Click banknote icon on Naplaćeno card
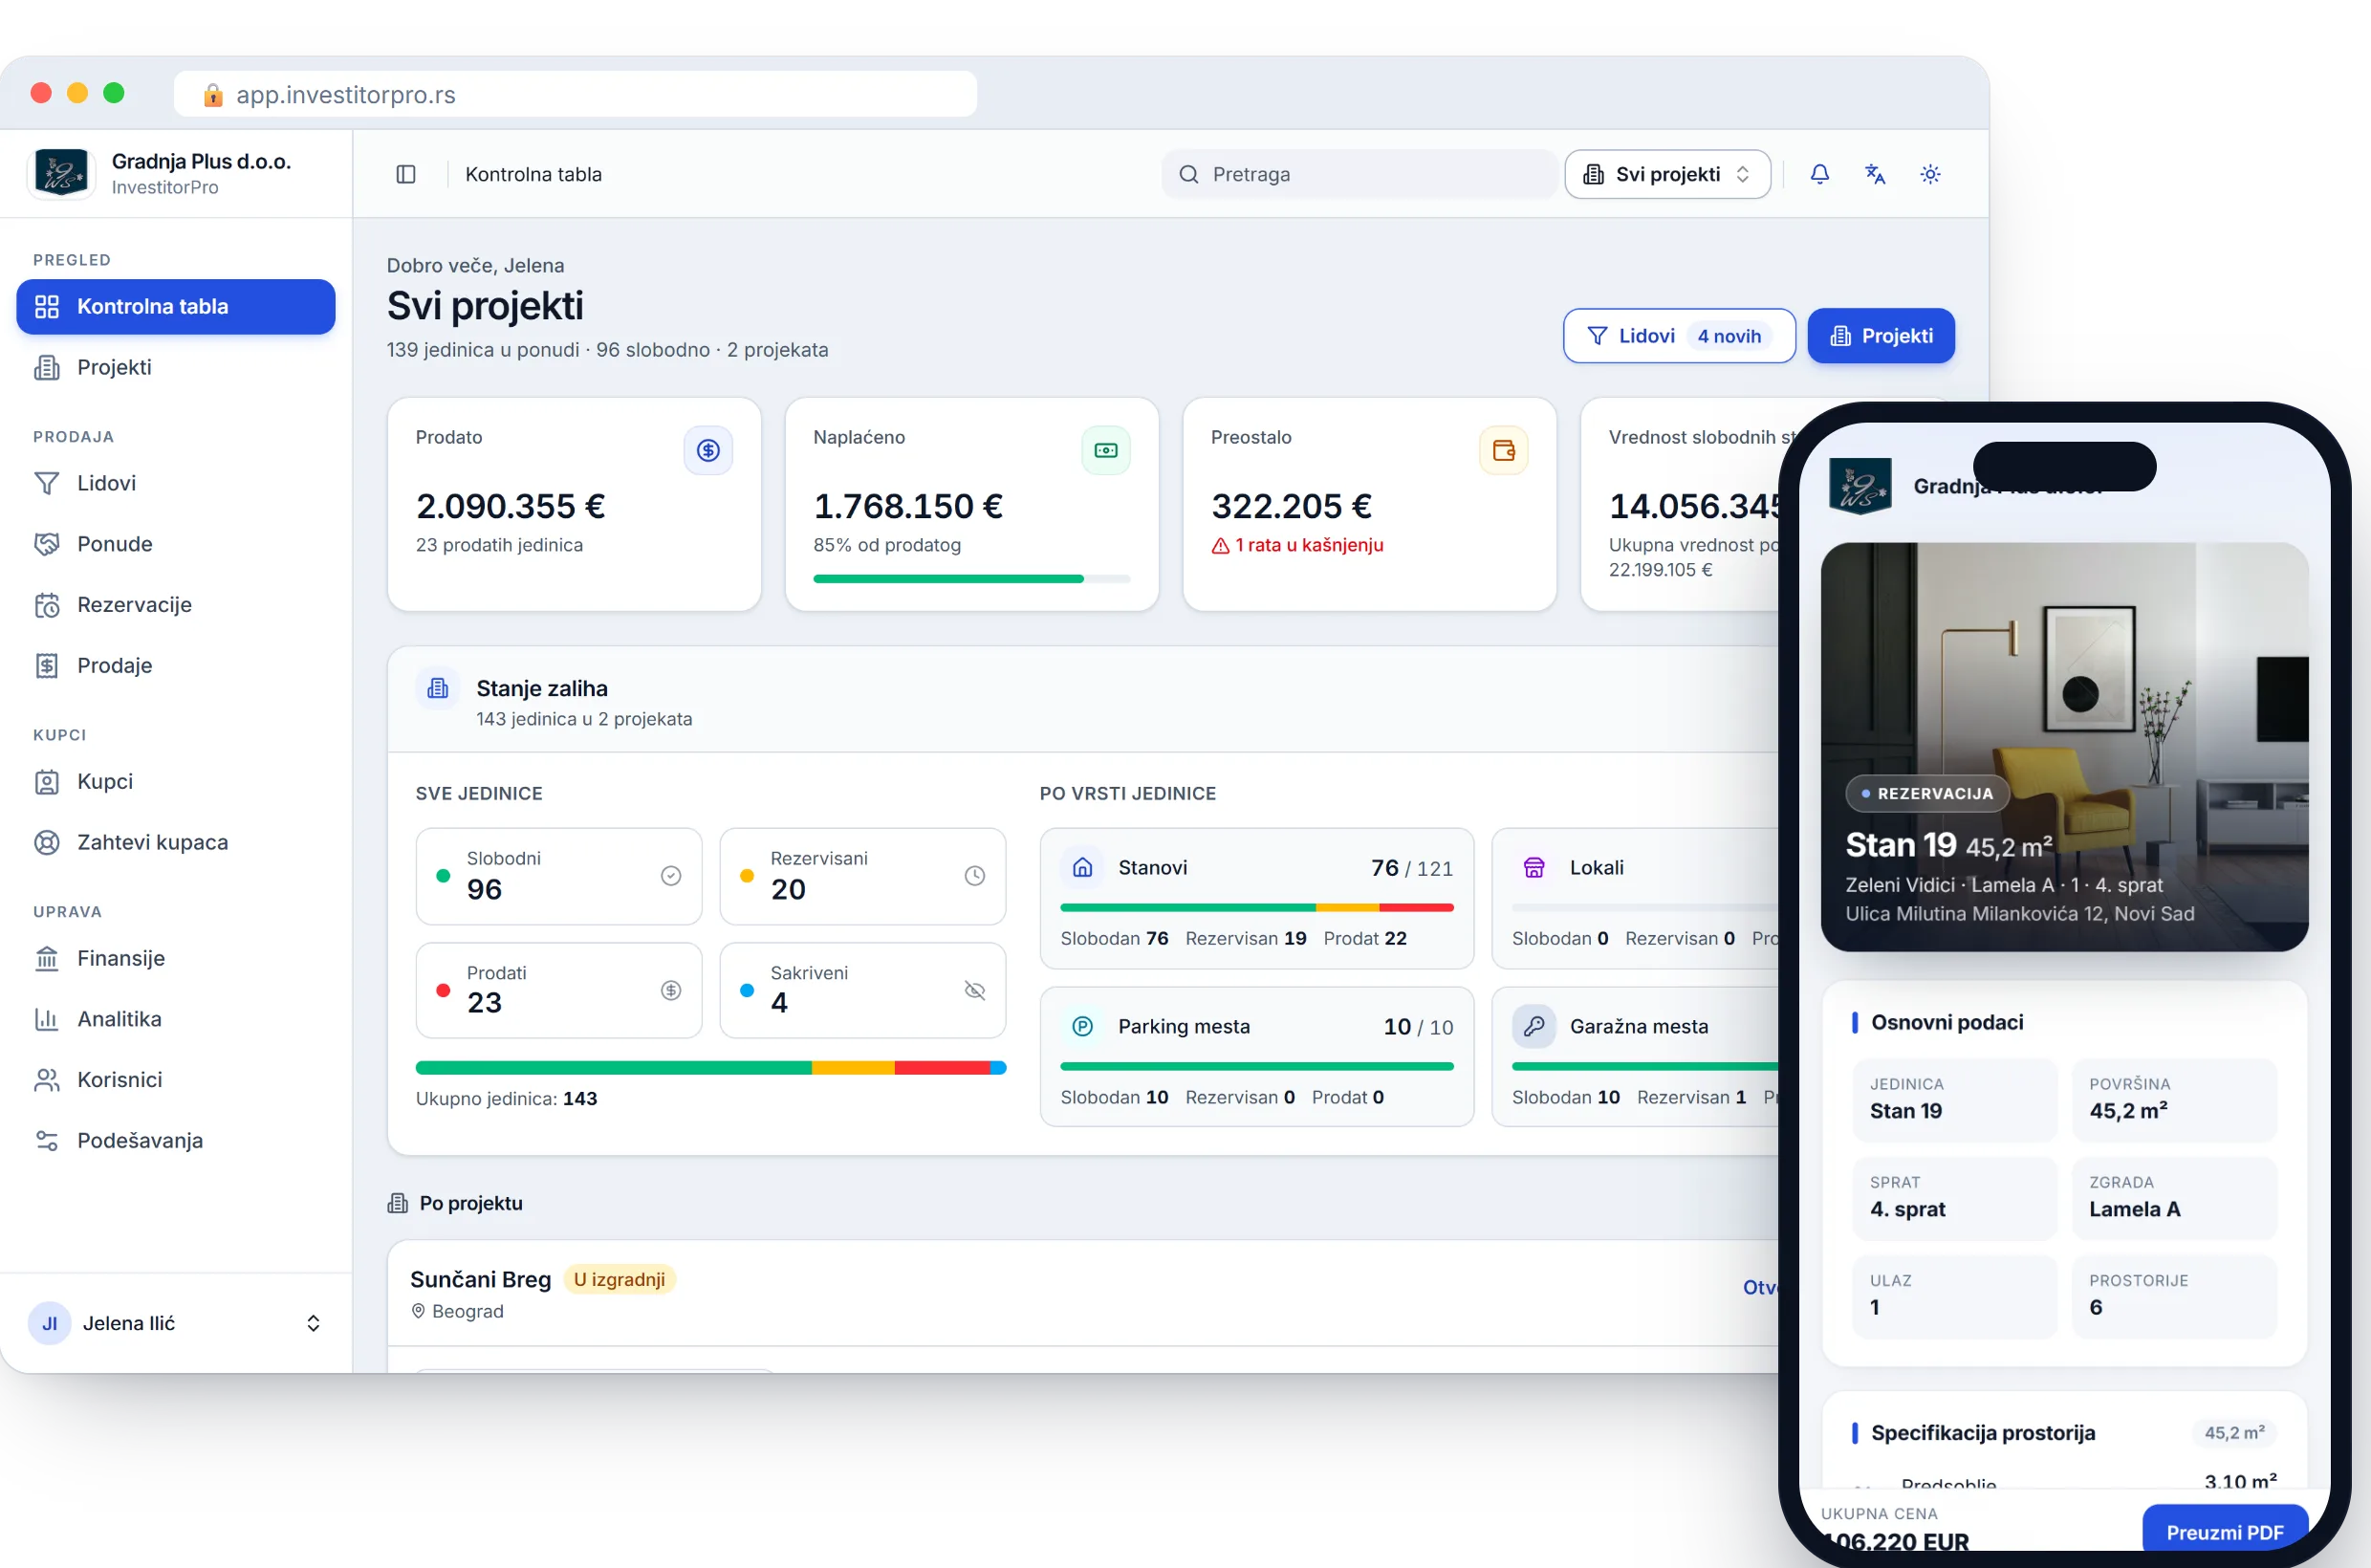2371x1568 pixels. [x=1106, y=450]
